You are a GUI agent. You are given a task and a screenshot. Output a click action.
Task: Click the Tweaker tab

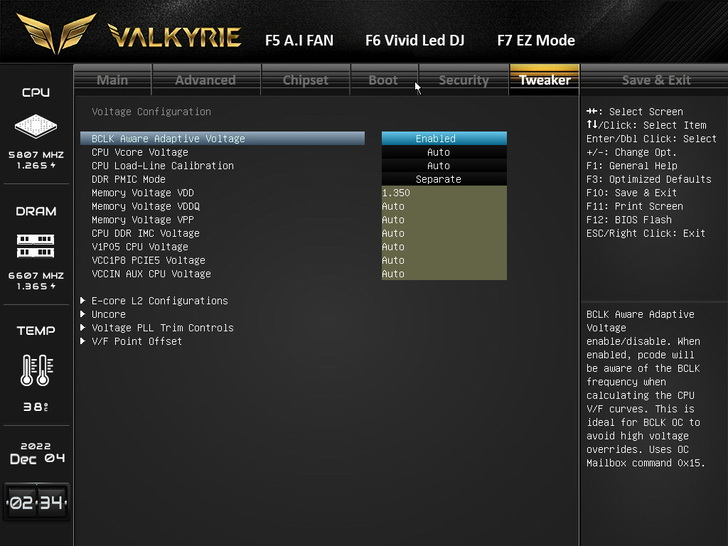click(545, 80)
